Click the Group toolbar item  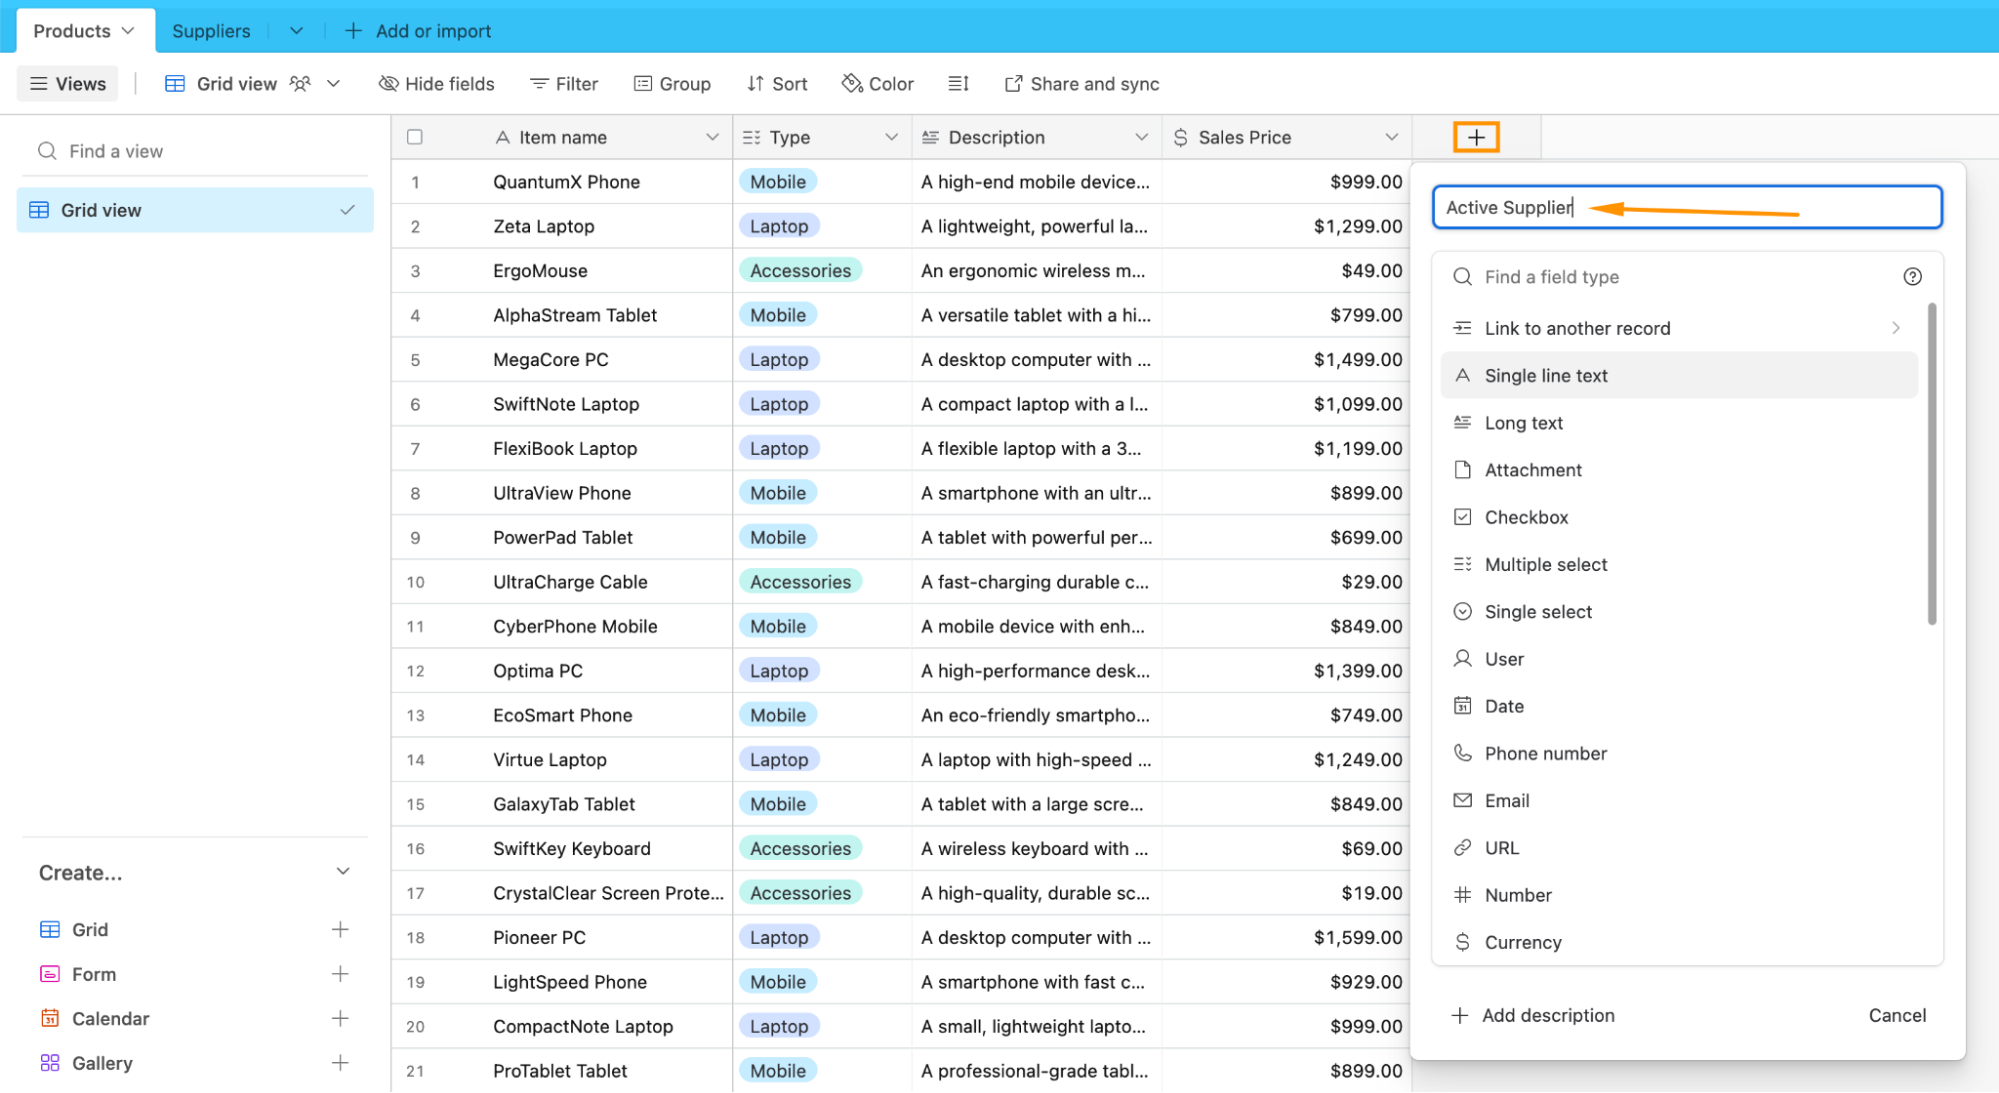click(x=672, y=84)
